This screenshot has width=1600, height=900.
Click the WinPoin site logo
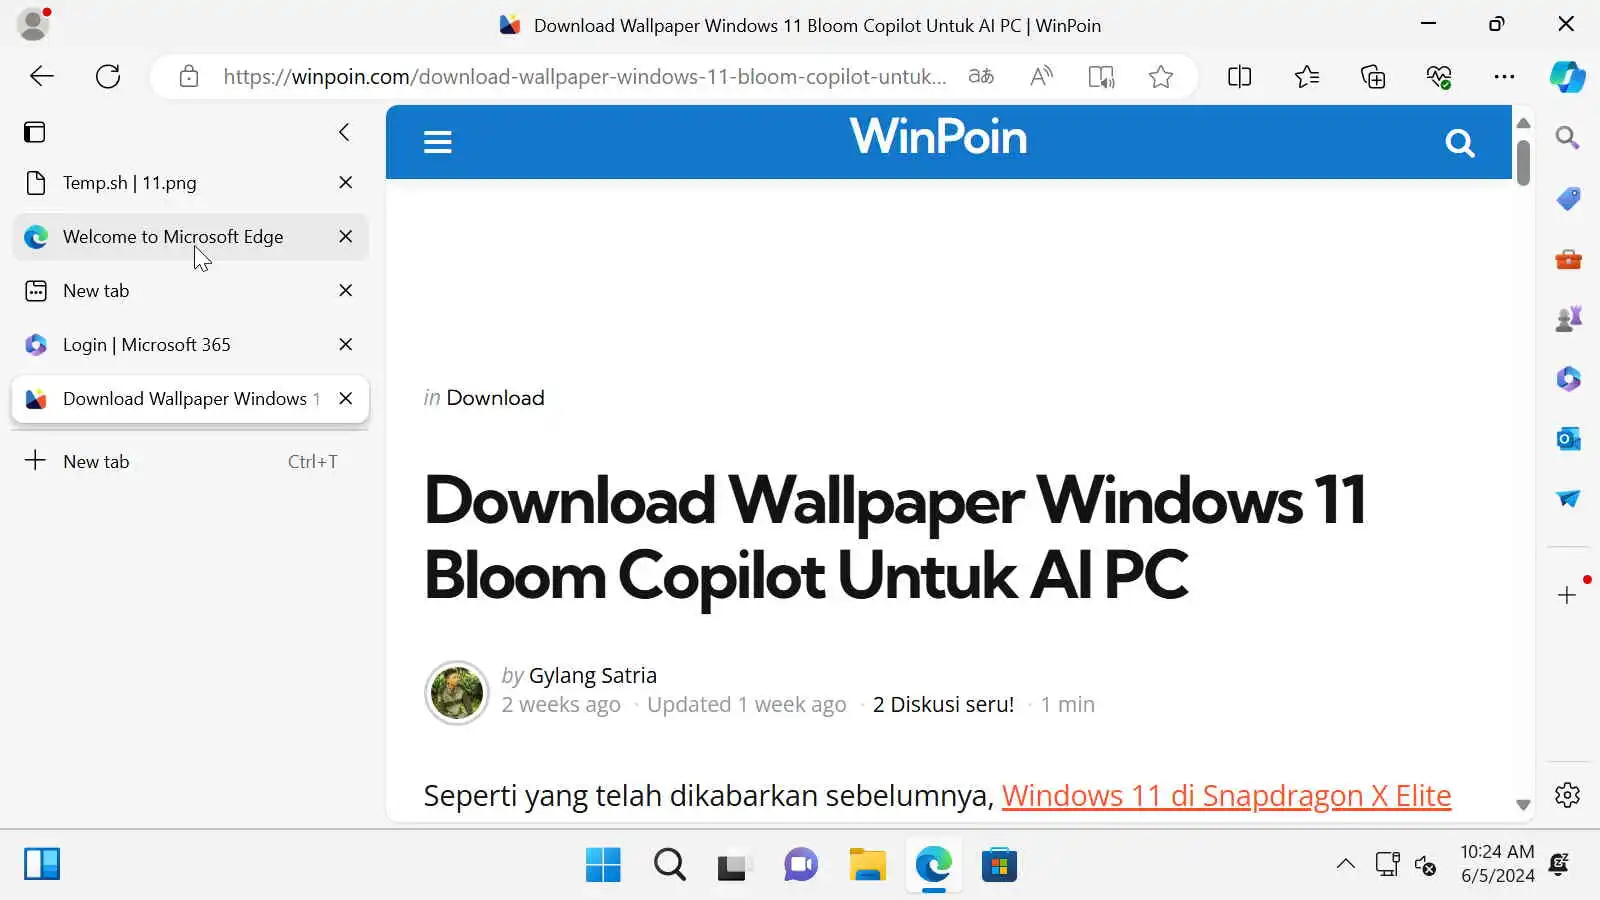click(x=938, y=137)
